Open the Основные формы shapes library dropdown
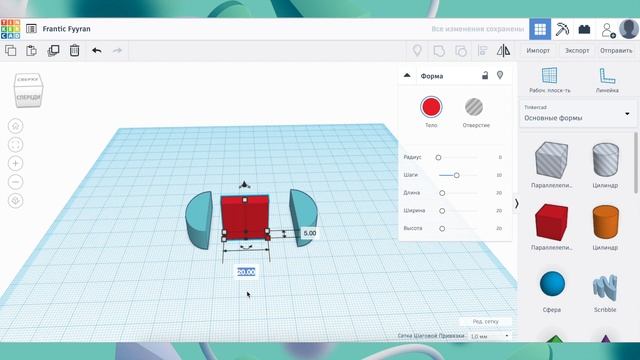This screenshot has width=640, height=360. 578,114
